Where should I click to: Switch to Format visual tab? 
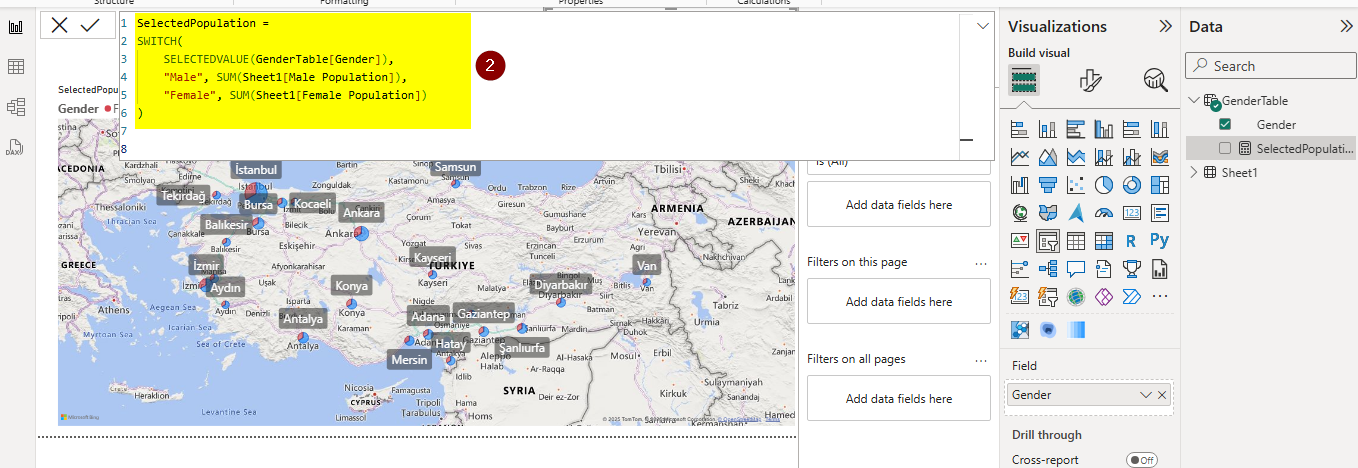click(x=1090, y=80)
